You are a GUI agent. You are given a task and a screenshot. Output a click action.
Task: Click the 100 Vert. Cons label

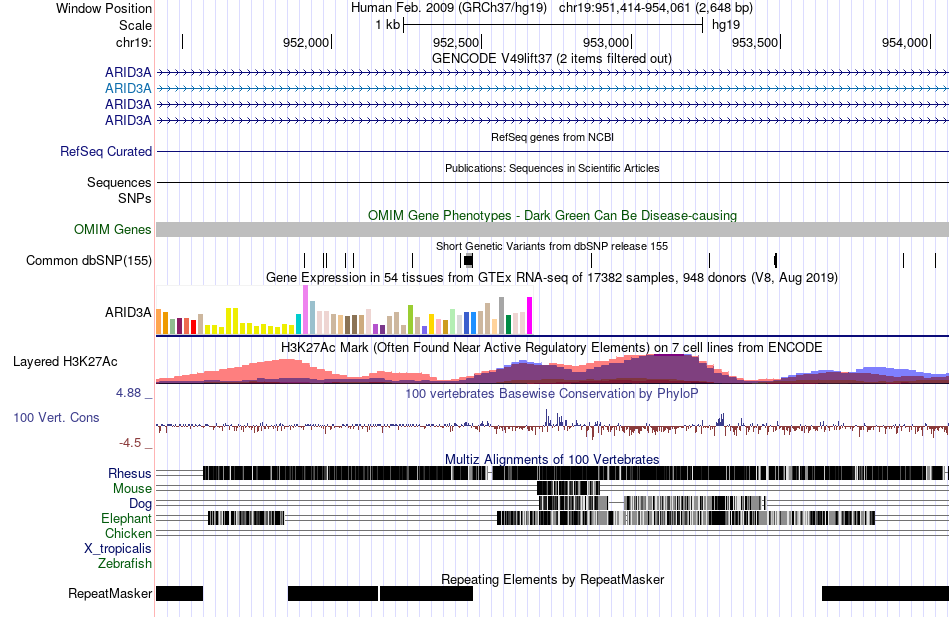coord(56,418)
